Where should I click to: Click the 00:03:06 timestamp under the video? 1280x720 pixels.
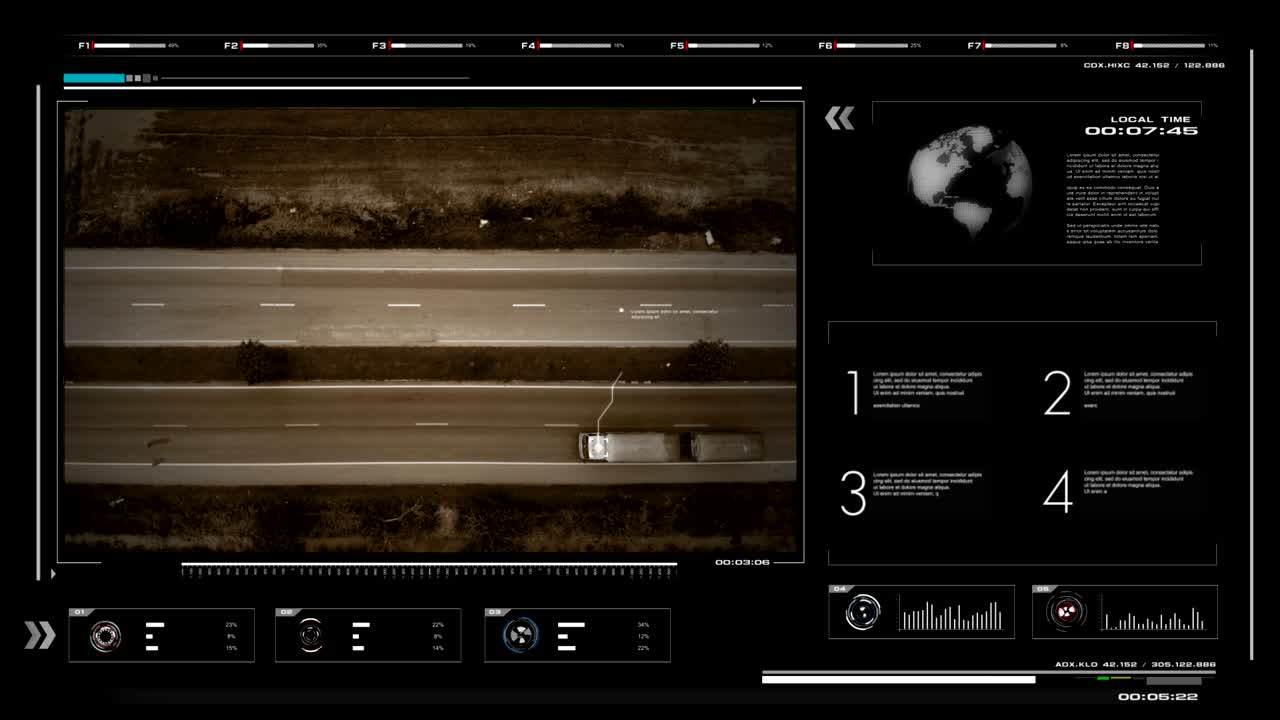[x=740, y=562]
